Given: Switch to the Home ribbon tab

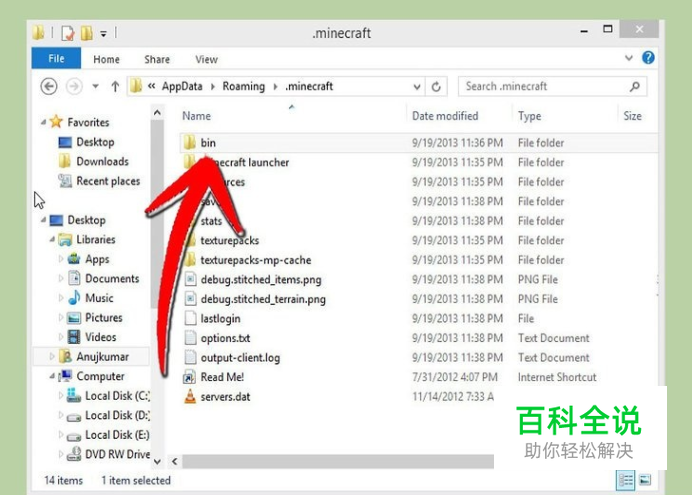Looking at the screenshot, I should click(x=106, y=60).
